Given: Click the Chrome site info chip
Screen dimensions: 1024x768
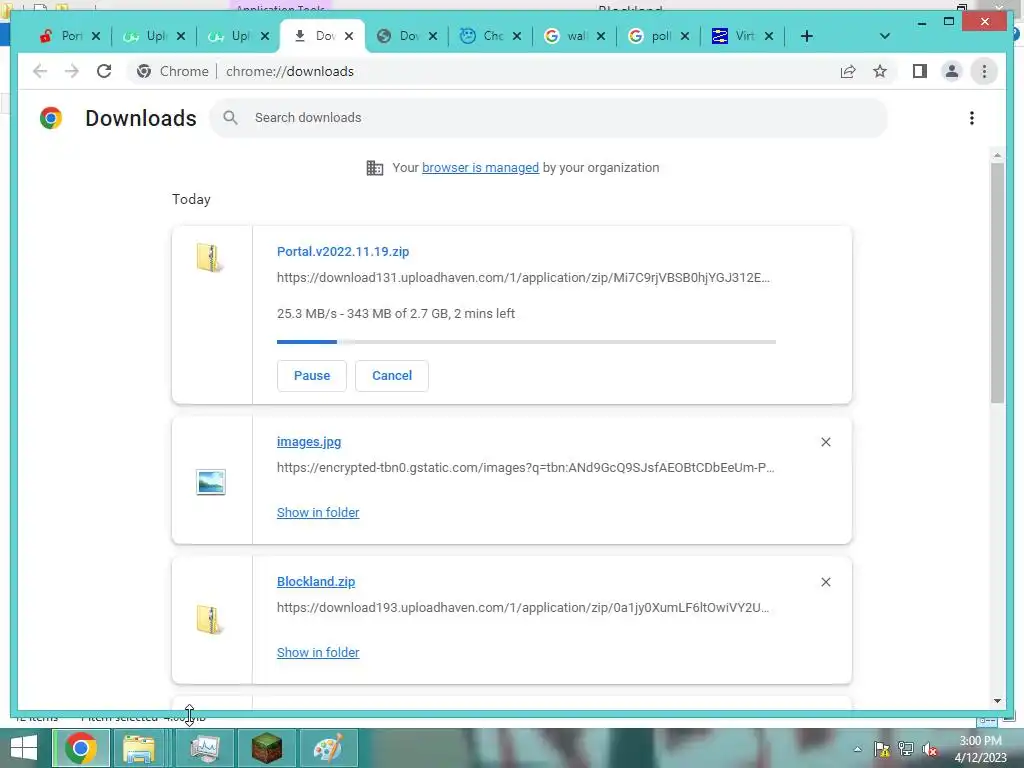Looking at the screenshot, I should click(173, 71).
